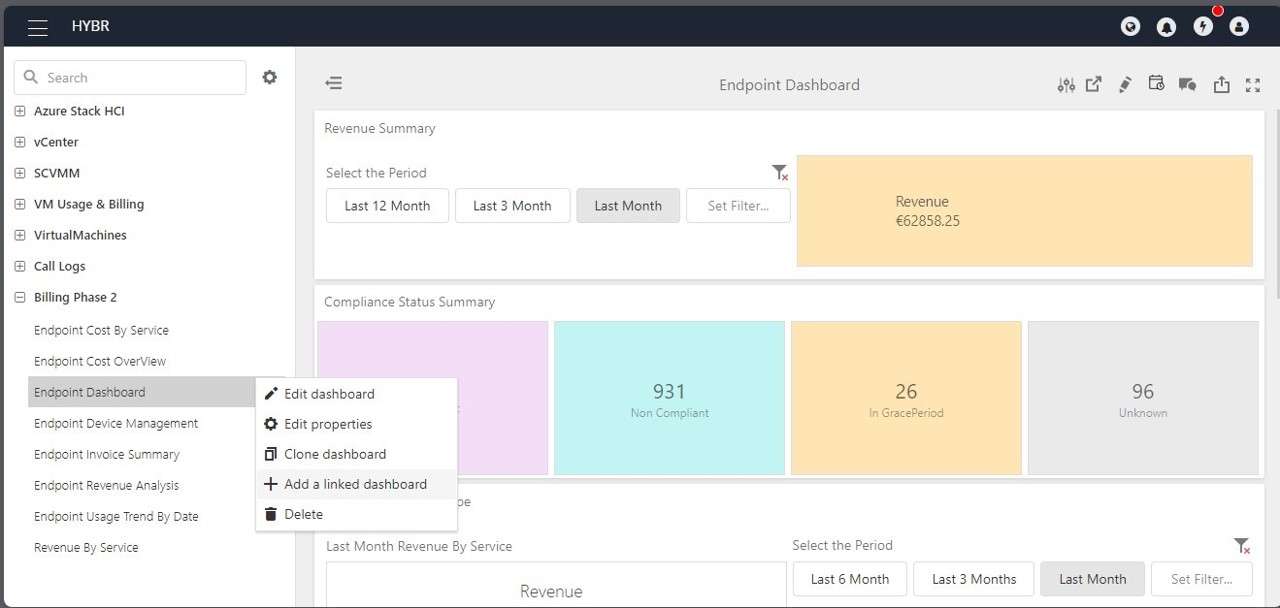This screenshot has width=1280, height=608.
Task: Click the pencil edit icon in dashboard toolbar
Action: tap(1125, 84)
